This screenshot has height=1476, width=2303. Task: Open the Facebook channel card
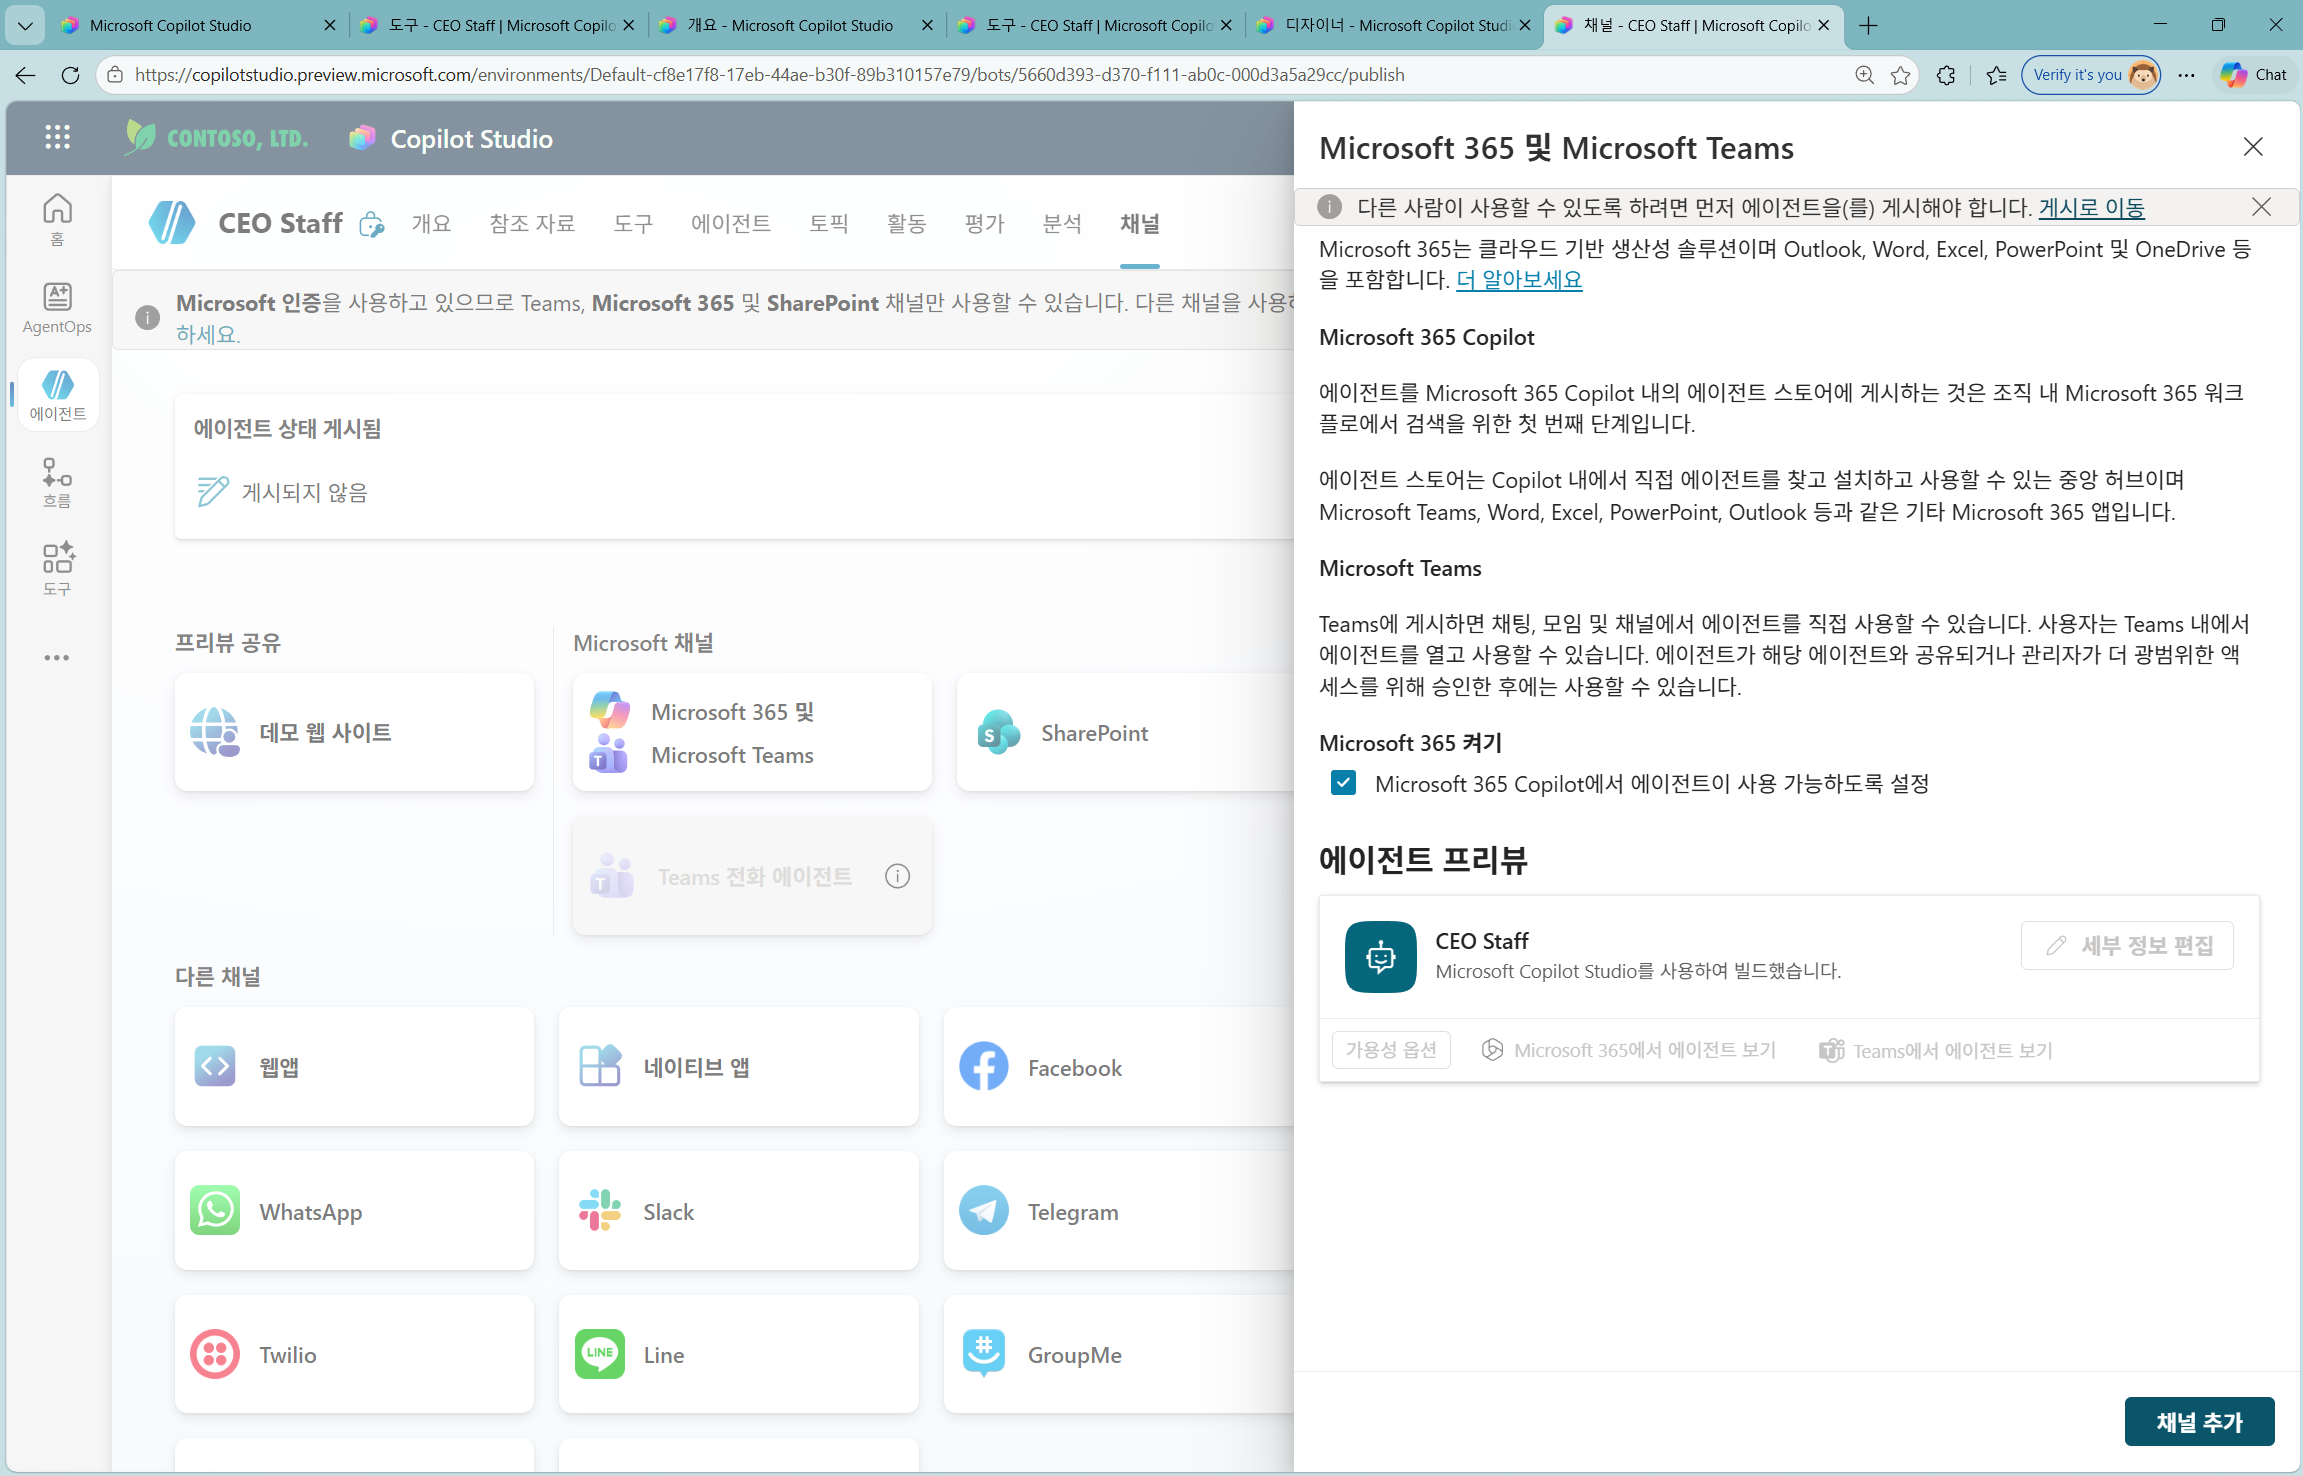(x=1118, y=1066)
